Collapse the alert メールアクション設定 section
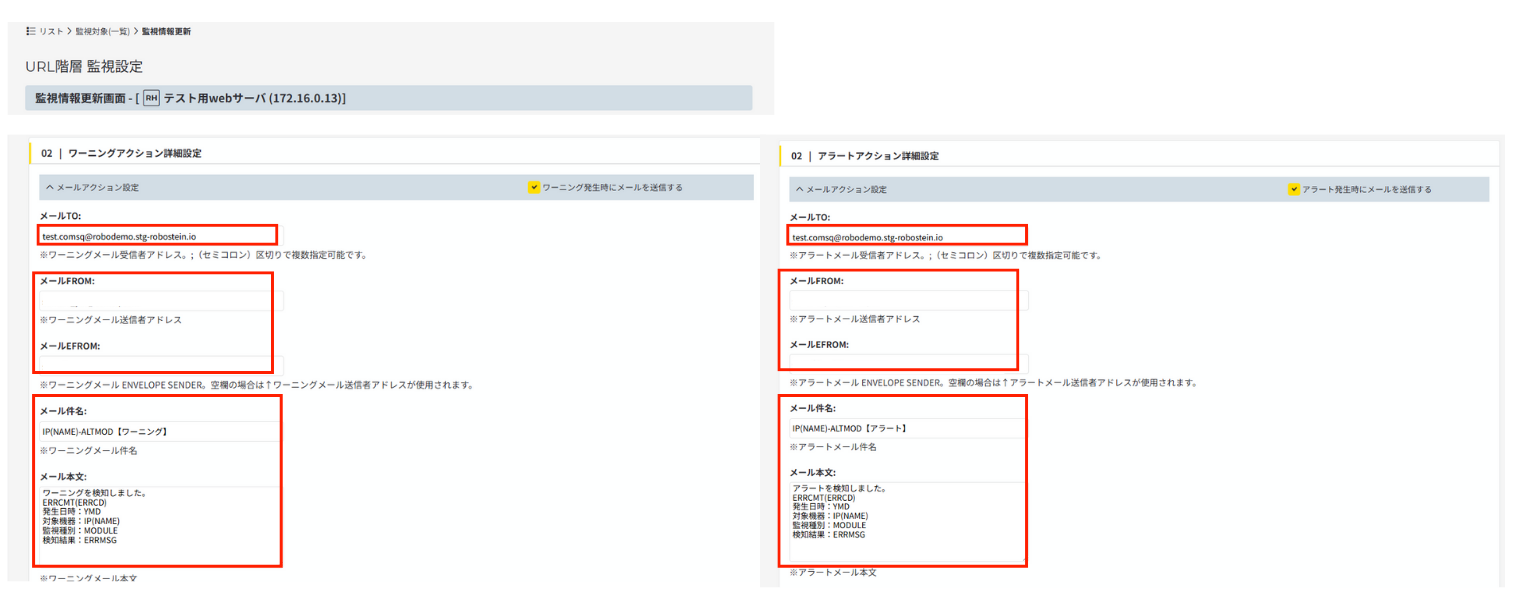Screen dimensions: 1520x600 tap(798, 189)
